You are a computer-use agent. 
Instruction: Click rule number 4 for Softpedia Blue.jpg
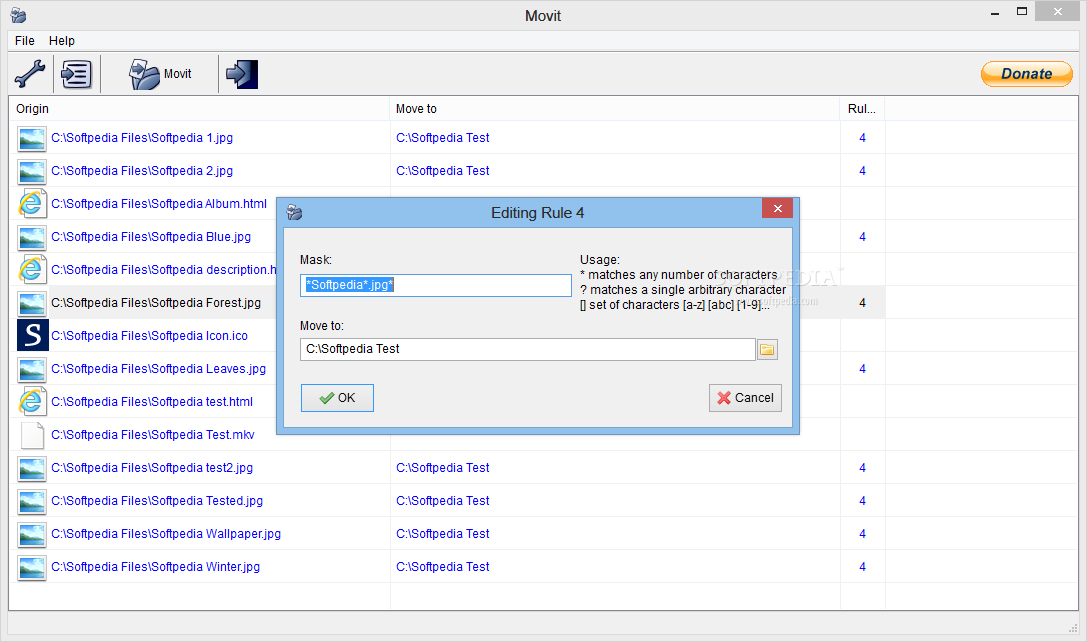pos(862,236)
